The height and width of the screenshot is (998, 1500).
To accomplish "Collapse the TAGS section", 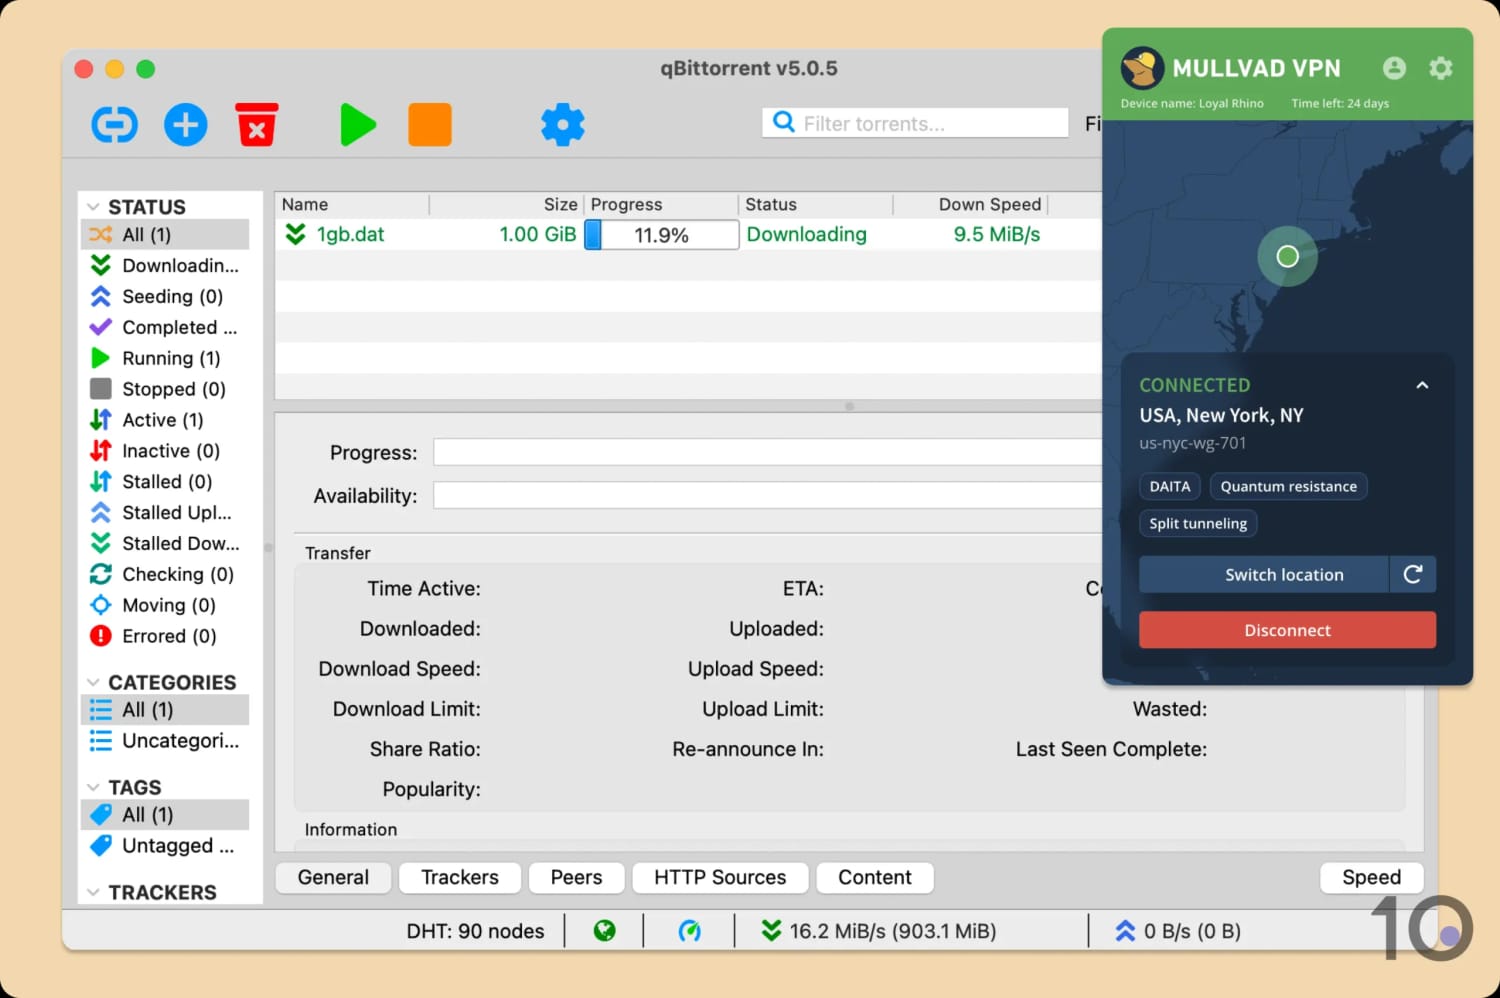I will pyautogui.click(x=93, y=787).
